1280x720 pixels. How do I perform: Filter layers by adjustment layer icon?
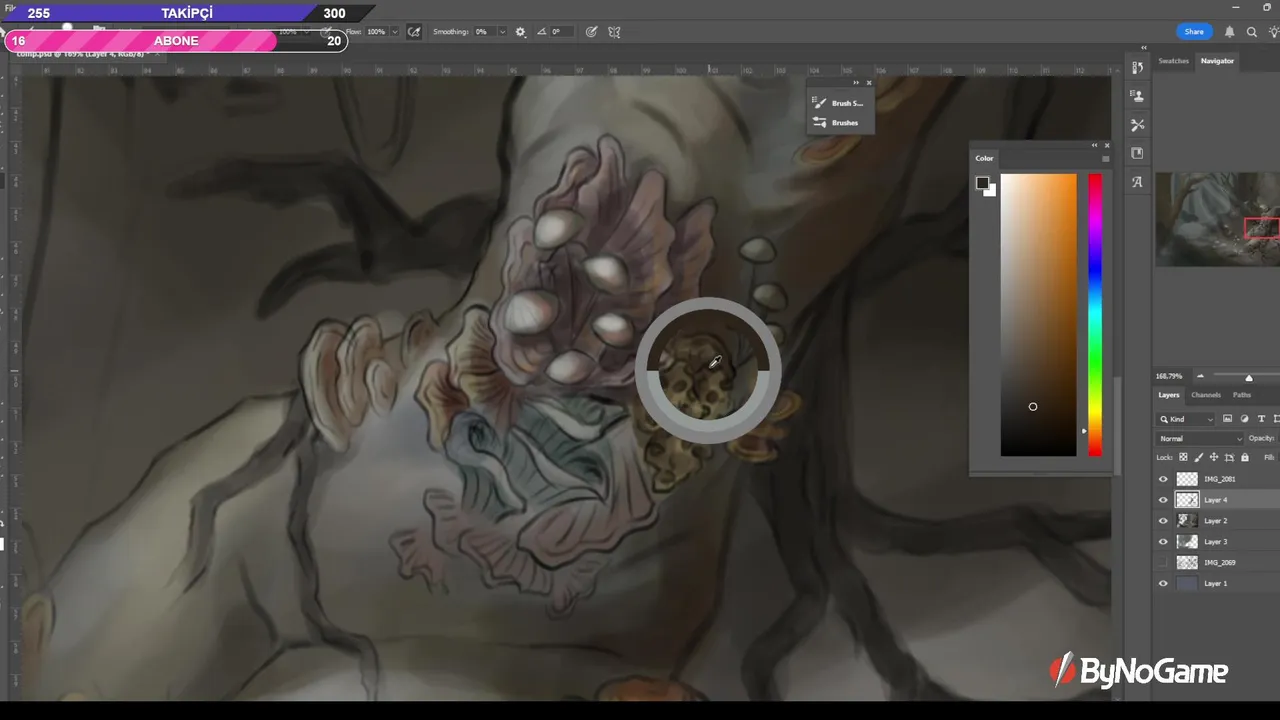click(x=1244, y=419)
